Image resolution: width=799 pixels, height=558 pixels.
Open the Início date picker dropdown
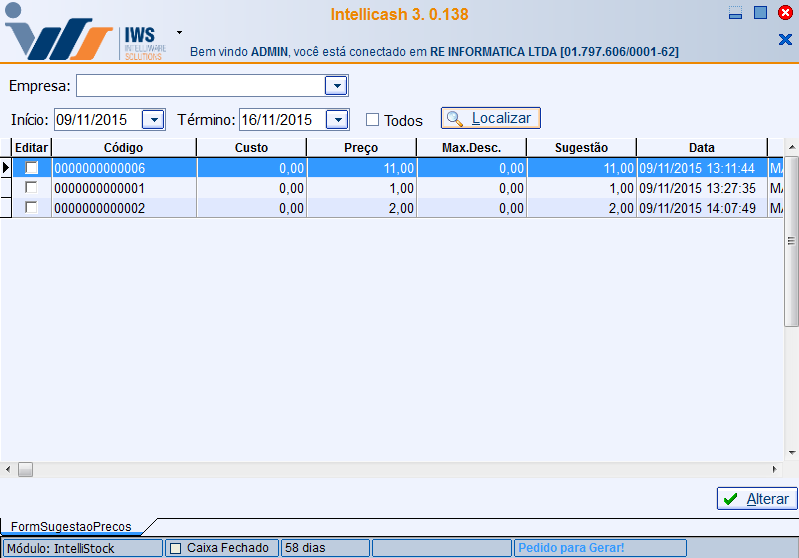[x=153, y=120]
